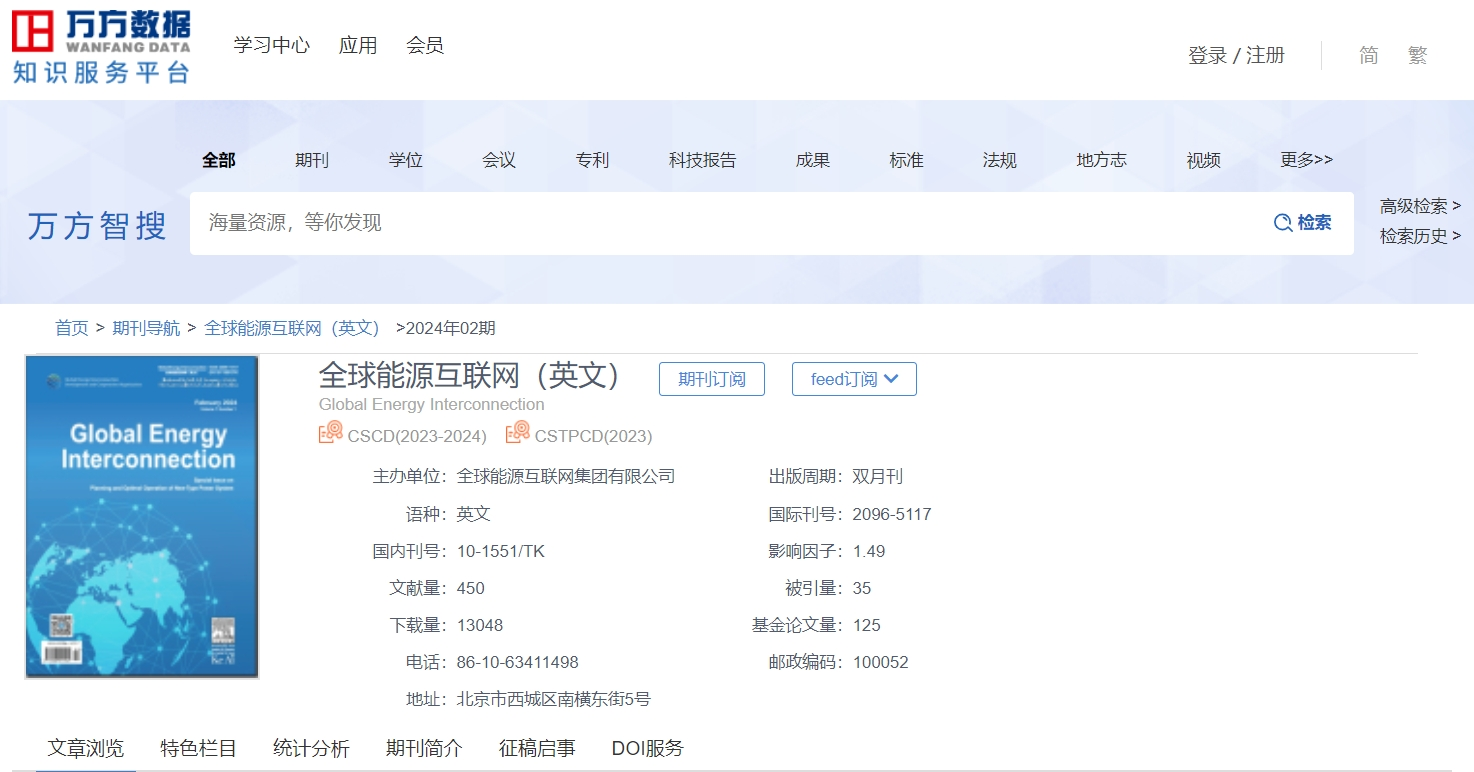Select the 科技报告 search category tab
The height and width of the screenshot is (772, 1474).
(702, 160)
